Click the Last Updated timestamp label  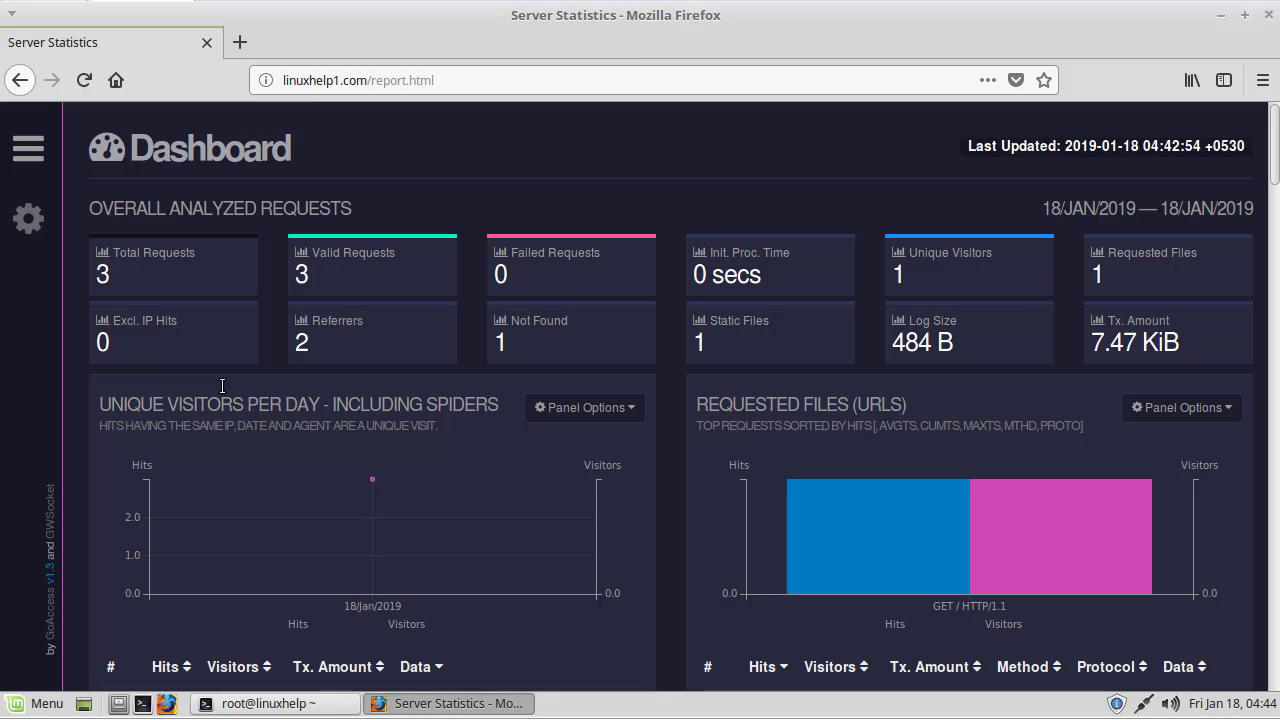pyautogui.click(x=1106, y=146)
